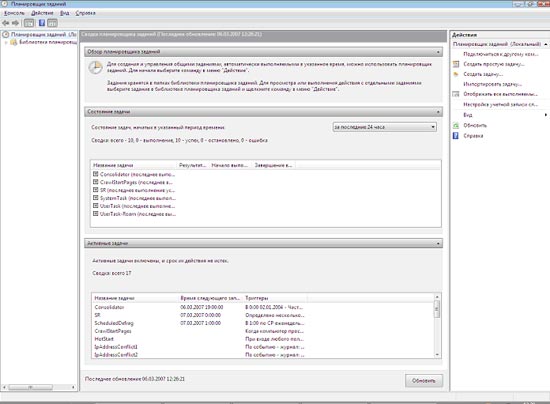Viewport: 550px width, 404px height.
Task: Open the Действие menu
Action: [42, 13]
